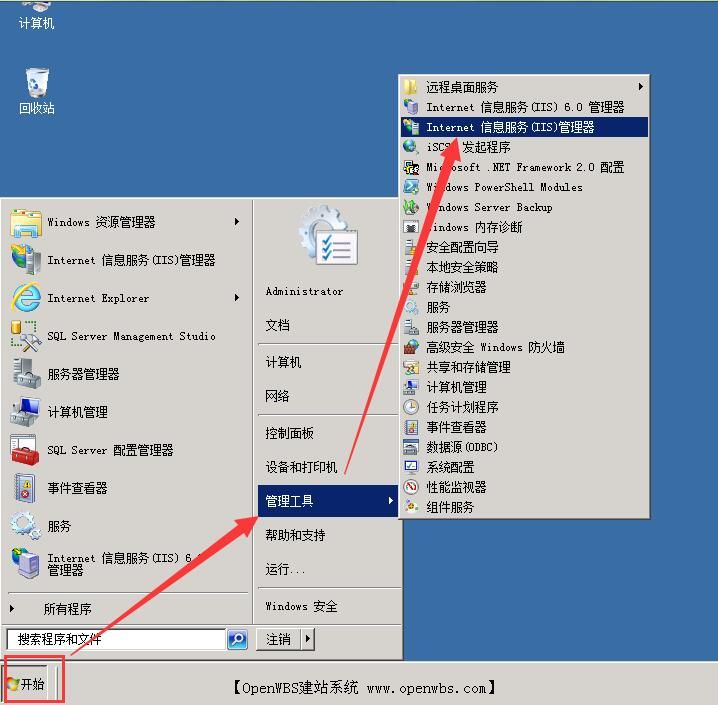Open 控制面板 from the Start menu
Viewport: 718px width, 705px height.
click(289, 433)
